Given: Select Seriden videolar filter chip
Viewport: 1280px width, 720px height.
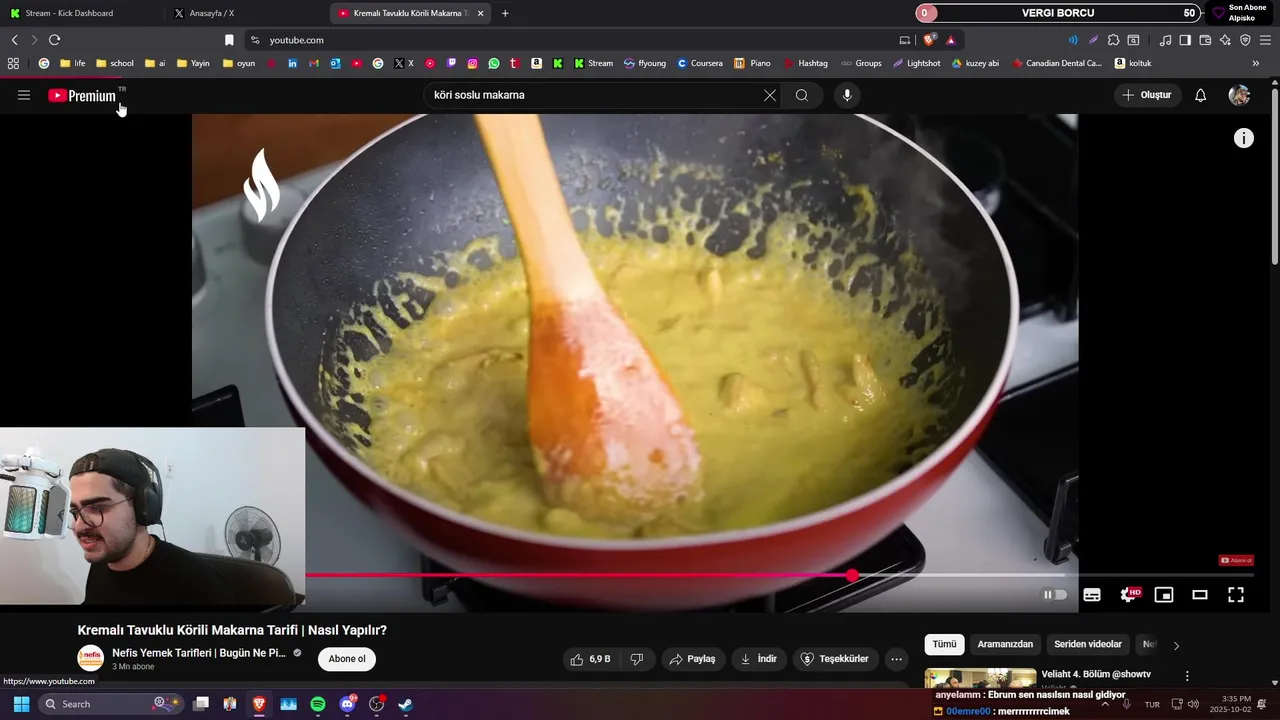Looking at the screenshot, I should tap(1088, 644).
